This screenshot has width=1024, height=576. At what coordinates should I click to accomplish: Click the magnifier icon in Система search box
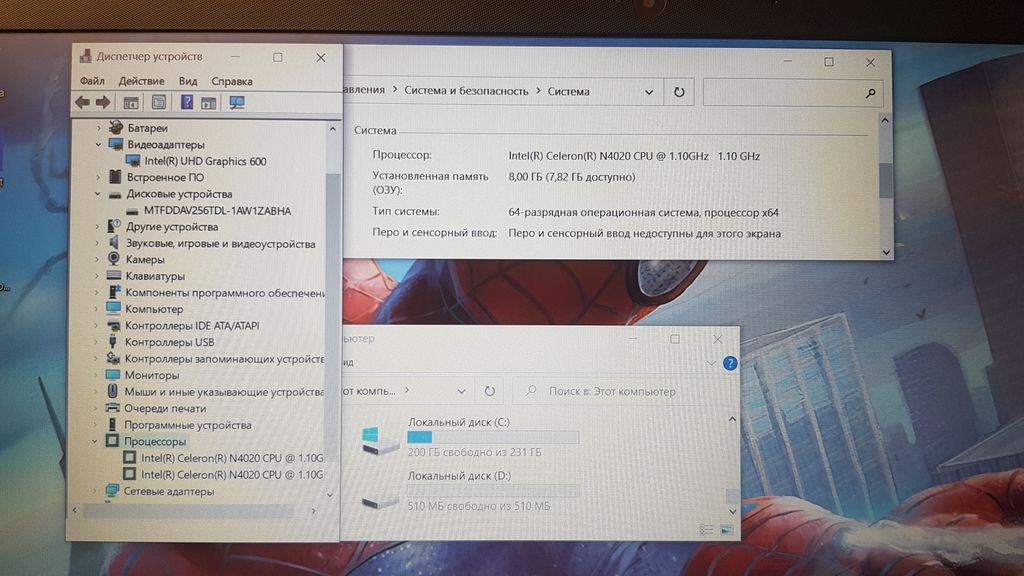point(870,93)
